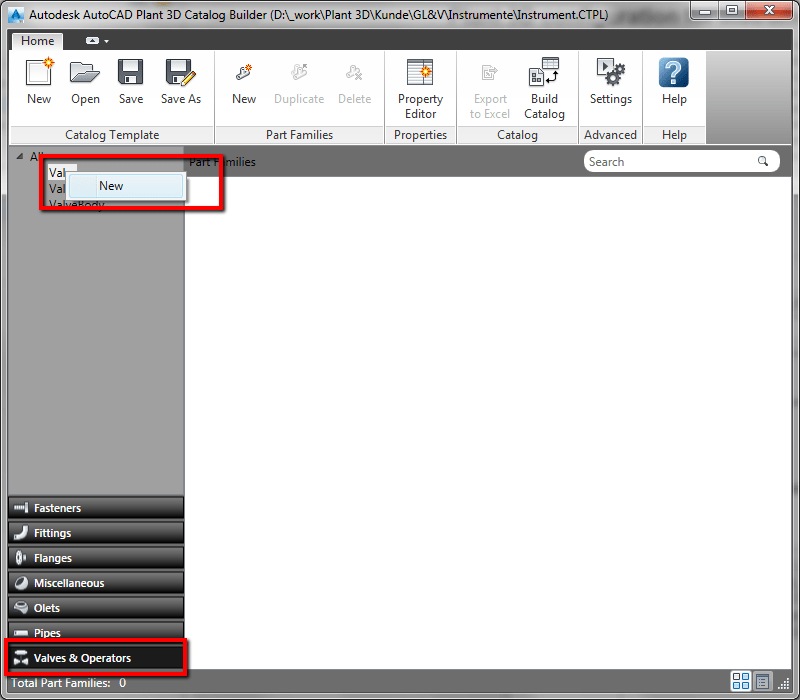The width and height of the screenshot is (800, 700).
Task: Click the Autodesk application icon in title bar
Action: point(16,15)
